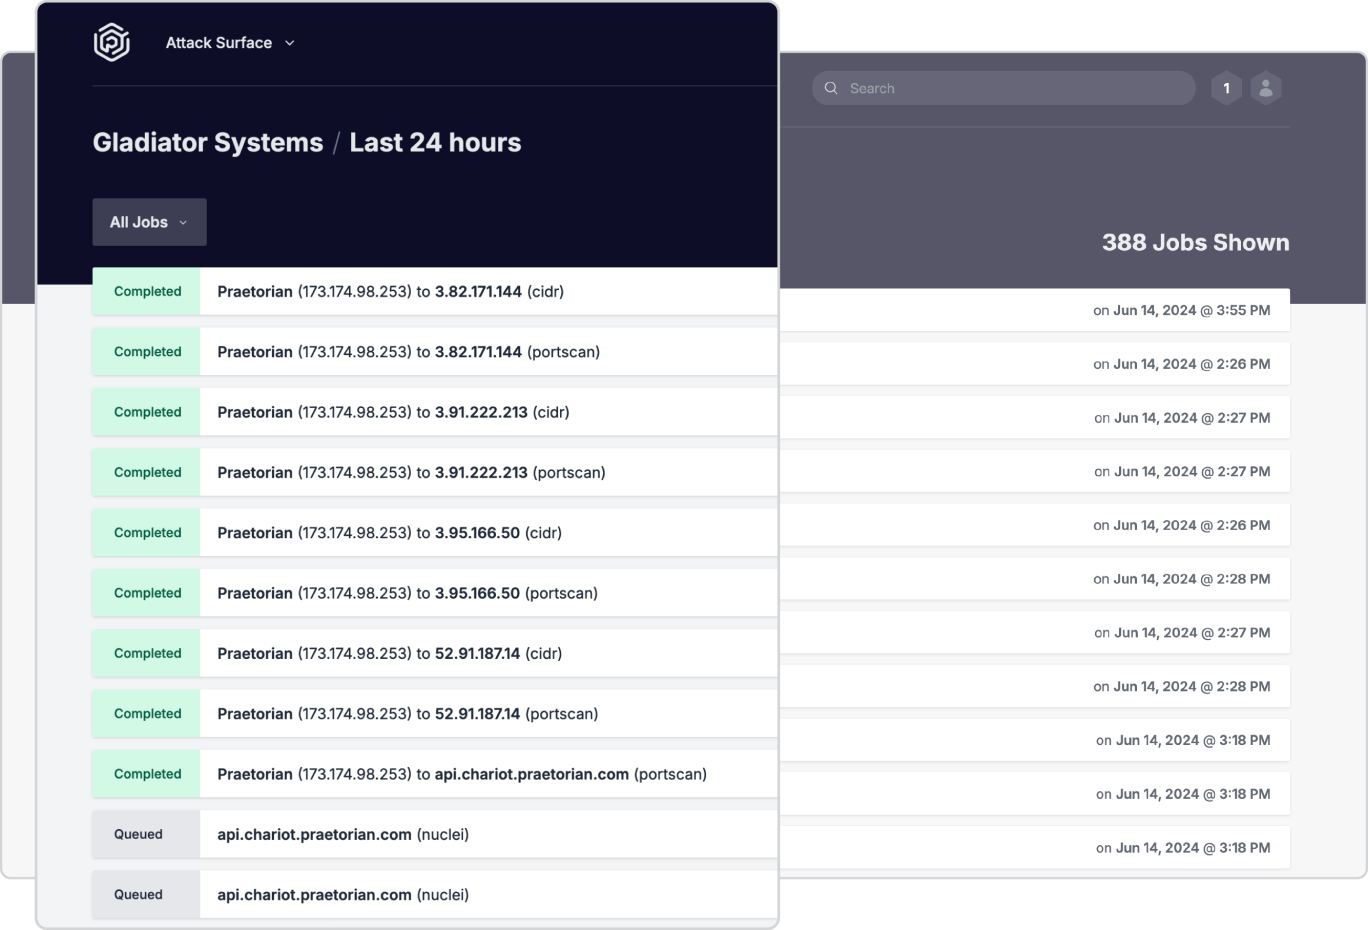Select the 3.91.222.213 (cidr) job row
Image resolution: width=1368 pixels, height=930 pixels.
coord(435,412)
